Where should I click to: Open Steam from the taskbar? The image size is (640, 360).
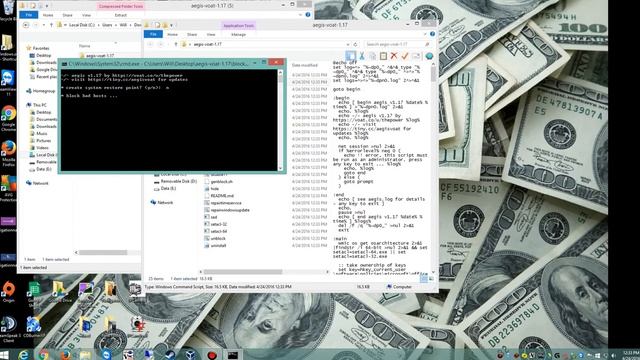click(x=170, y=355)
